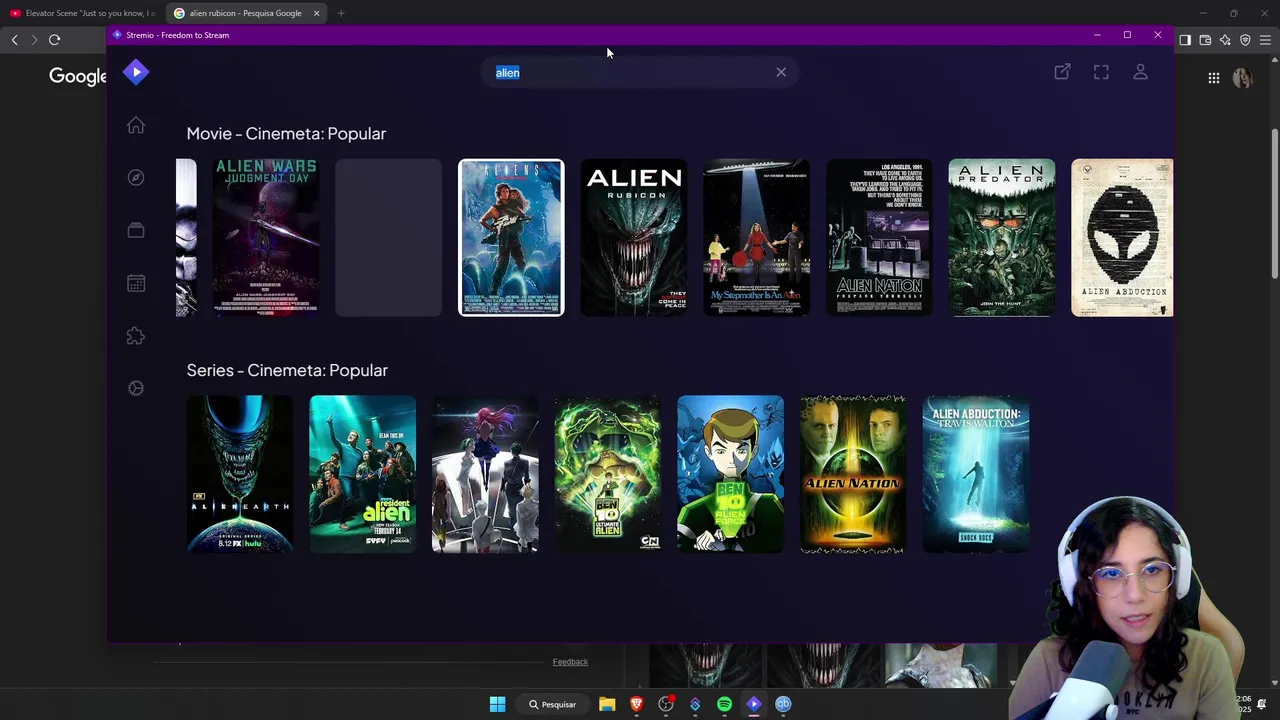Click the Pesquisar taskbar search box
The width and height of the screenshot is (1280, 720).
click(553, 704)
